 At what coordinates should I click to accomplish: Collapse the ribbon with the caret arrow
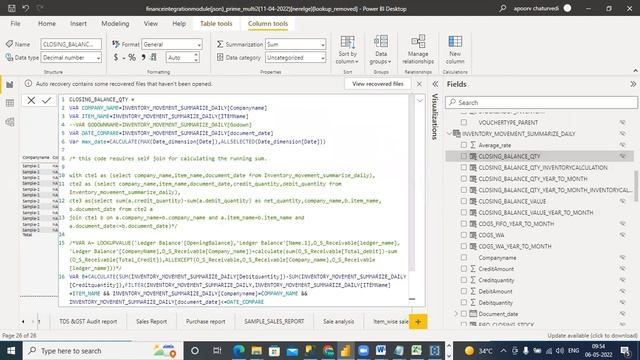point(635,71)
